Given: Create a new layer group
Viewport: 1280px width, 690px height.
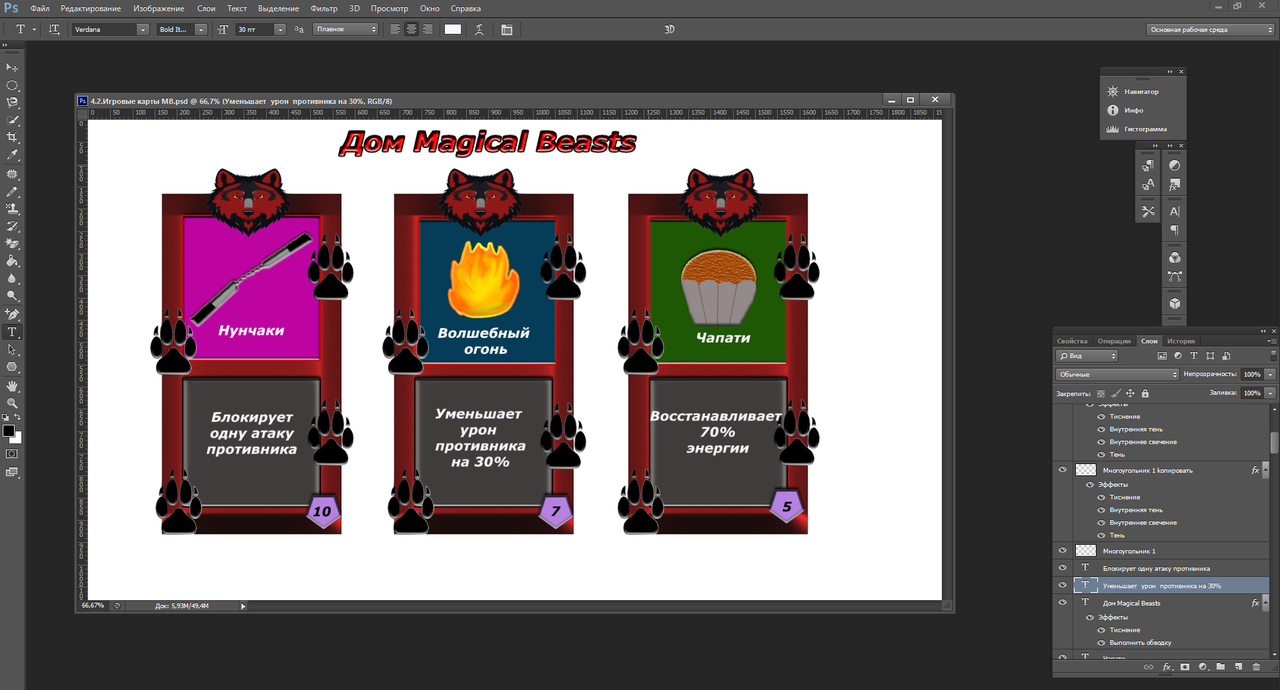Looking at the screenshot, I should (1220, 666).
